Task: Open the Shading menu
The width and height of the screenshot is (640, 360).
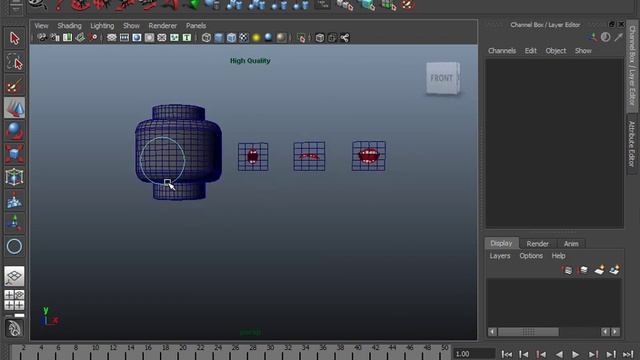Action: tap(69, 25)
